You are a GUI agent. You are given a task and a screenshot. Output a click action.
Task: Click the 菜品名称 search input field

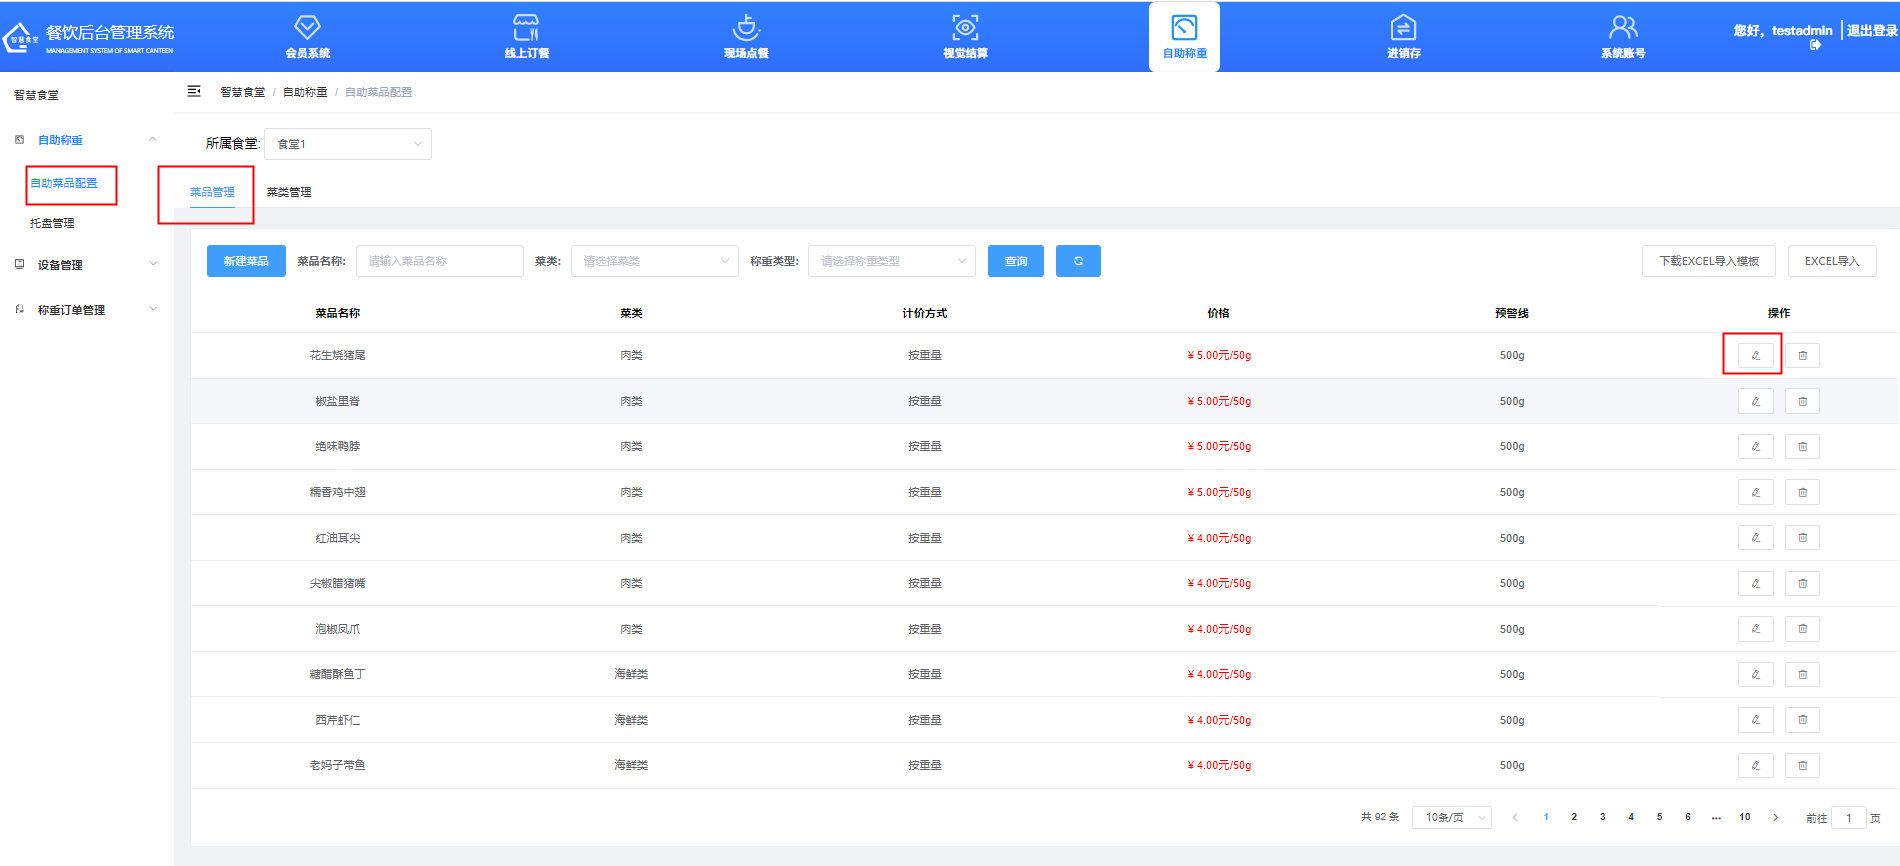coord(439,261)
